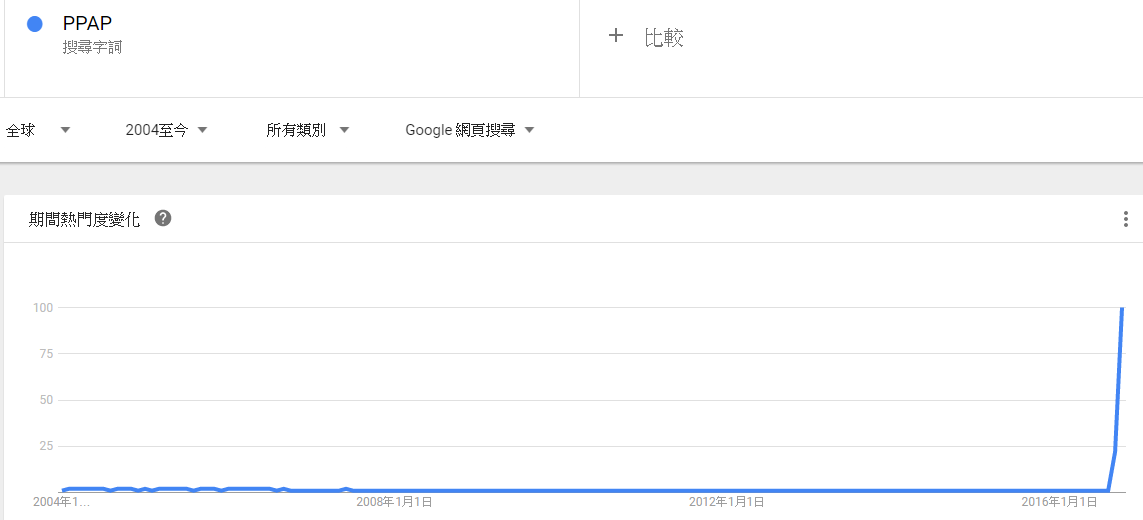This screenshot has height=520, width=1143.
Task: Click the 2016年1月1日 axis label
Action: click(1058, 501)
